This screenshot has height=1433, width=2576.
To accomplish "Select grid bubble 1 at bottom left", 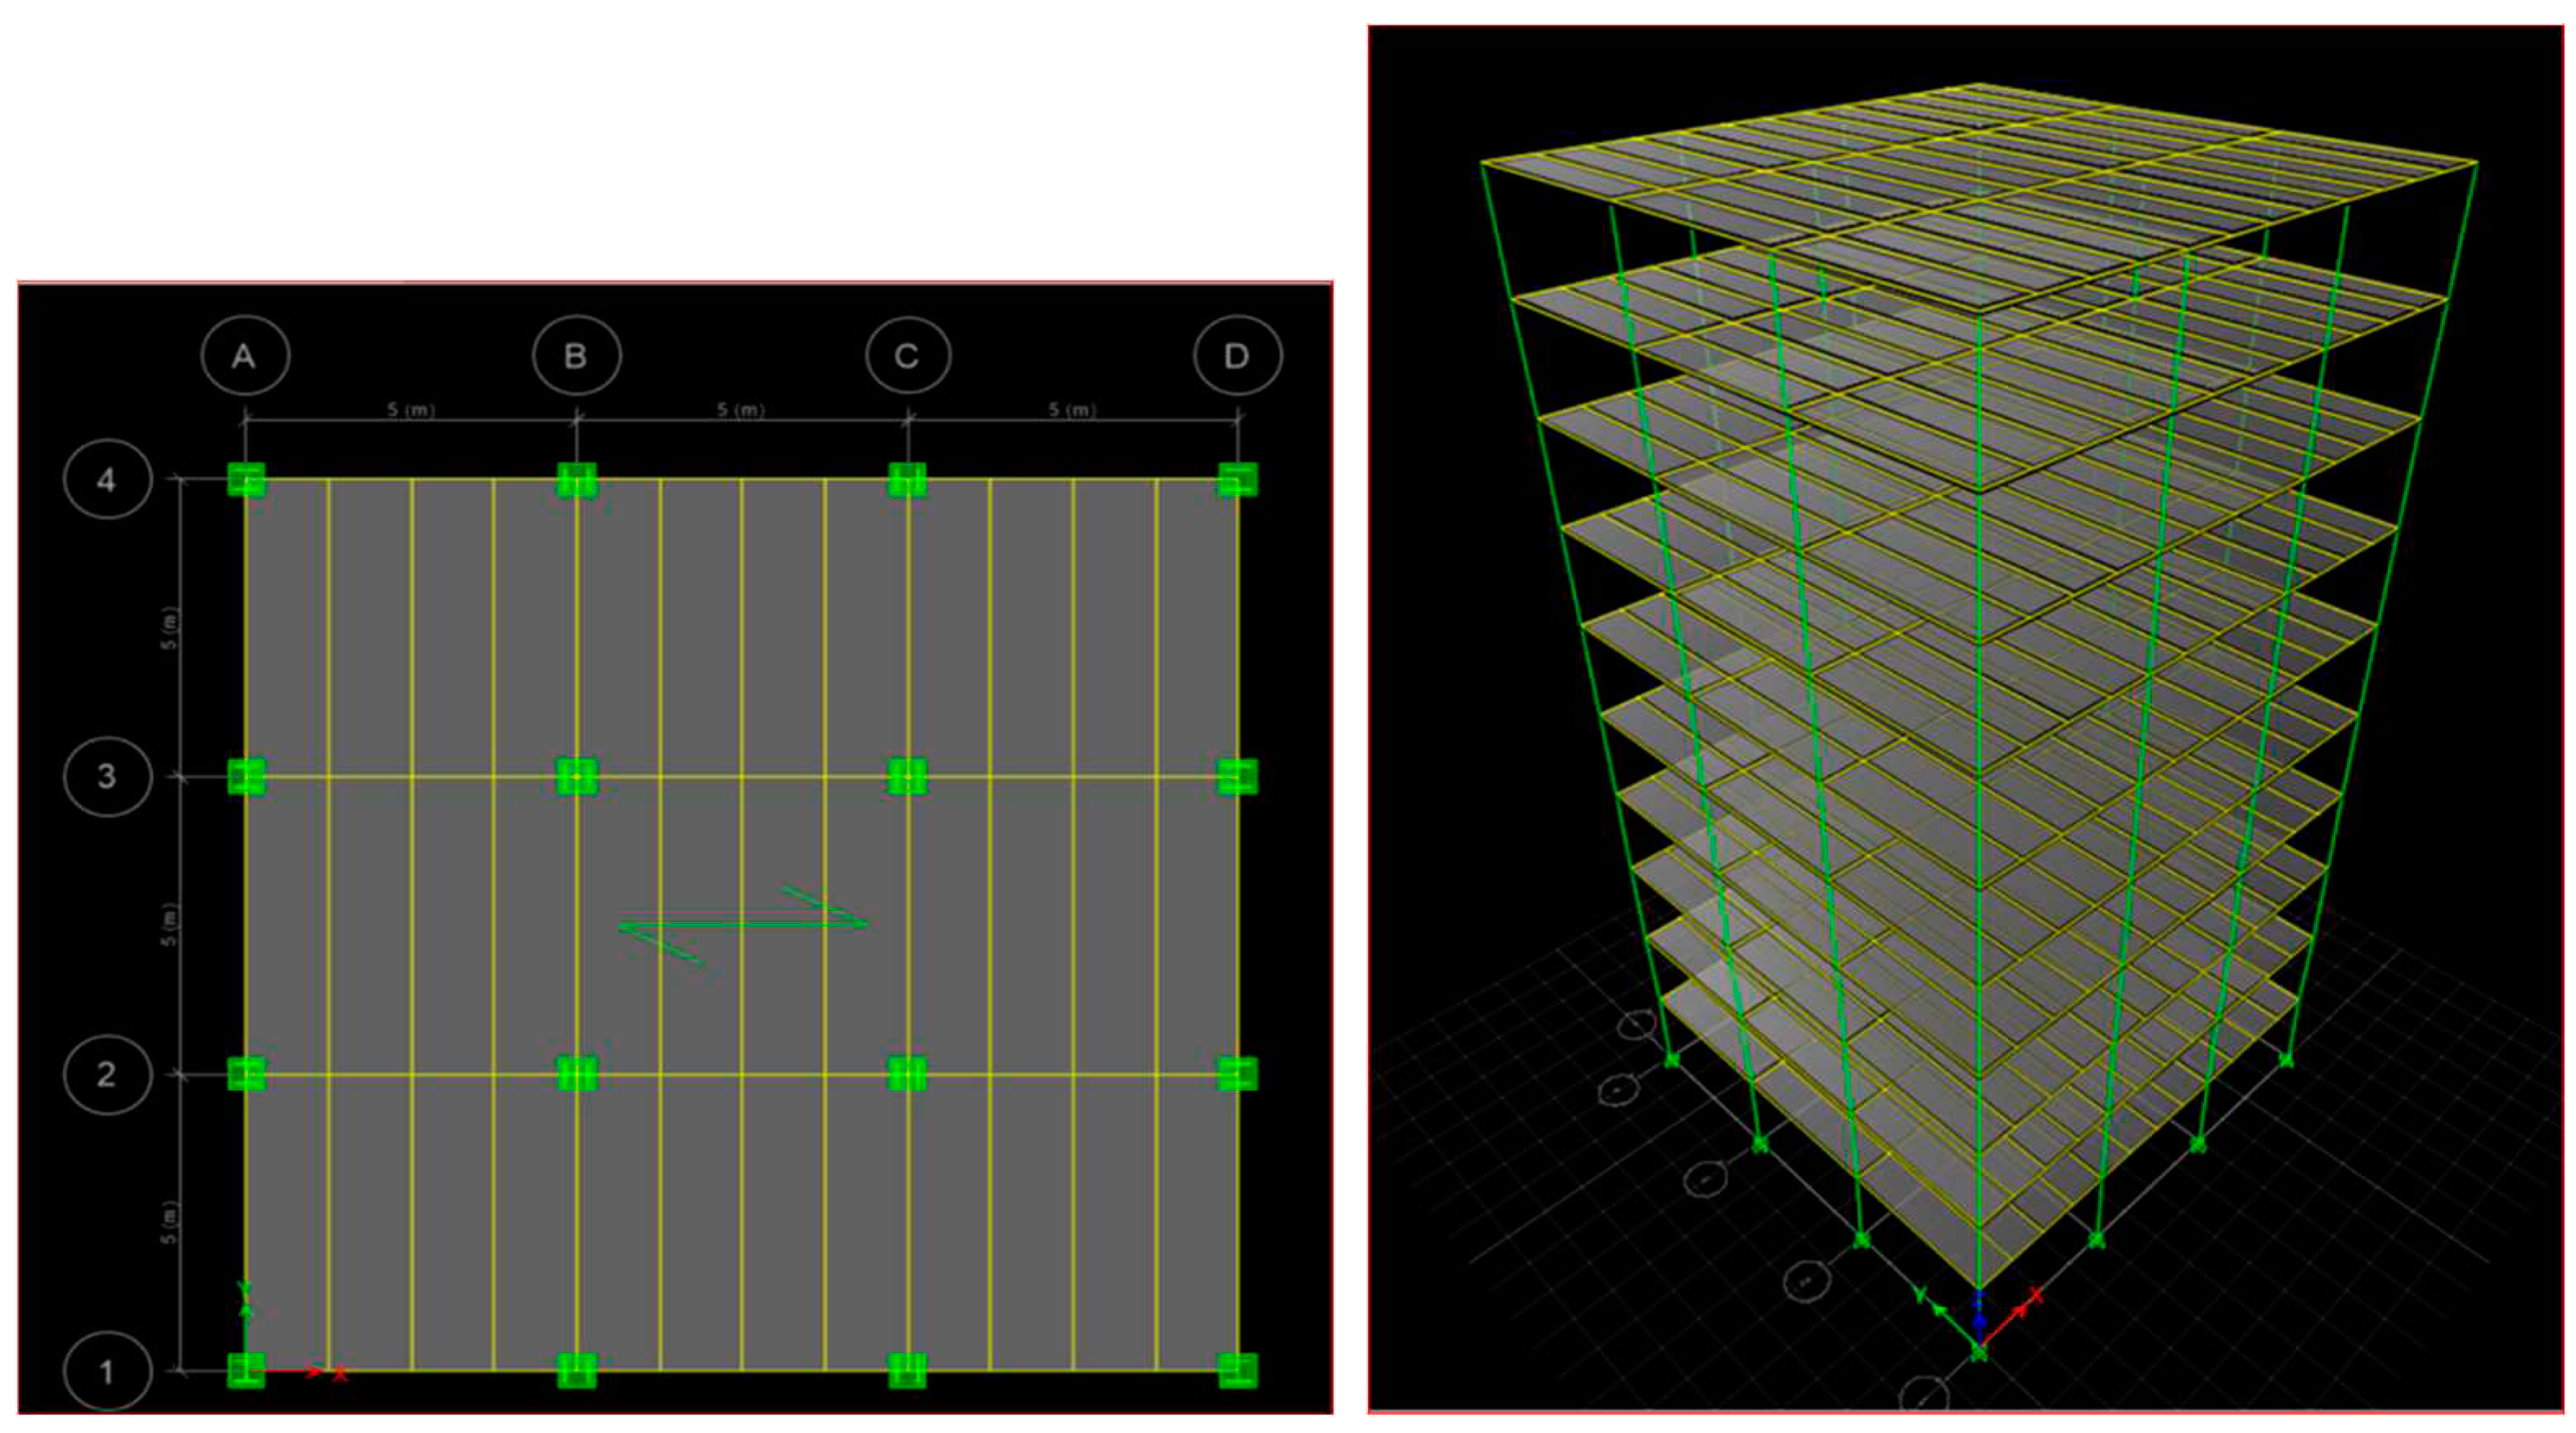I will [107, 1372].
